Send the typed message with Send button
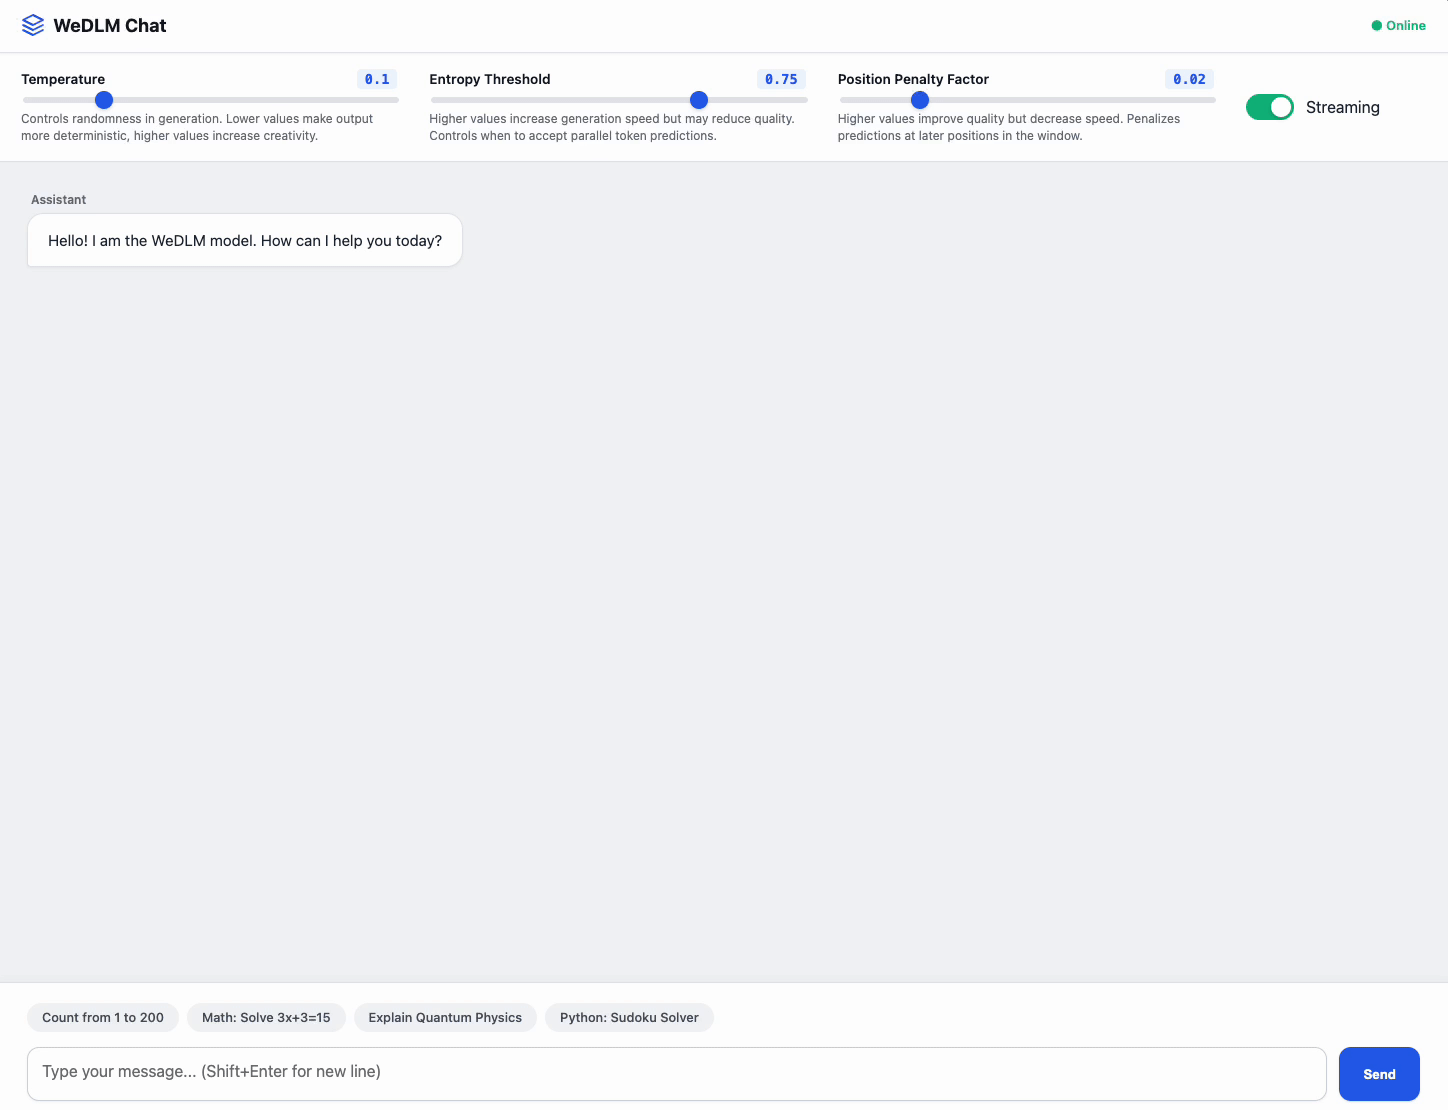The image size is (1448, 1110). click(1379, 1074)
